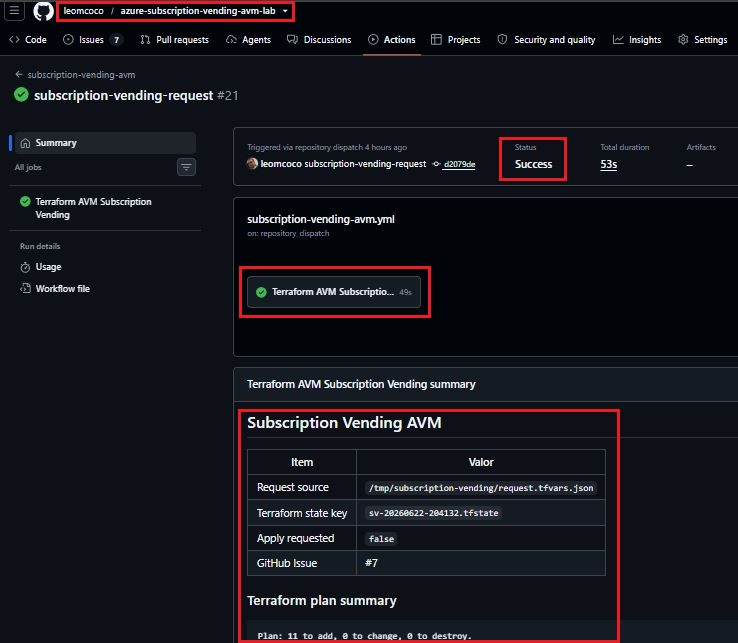
Task: Click the Workflow file icon
Action: coord(25,288)
